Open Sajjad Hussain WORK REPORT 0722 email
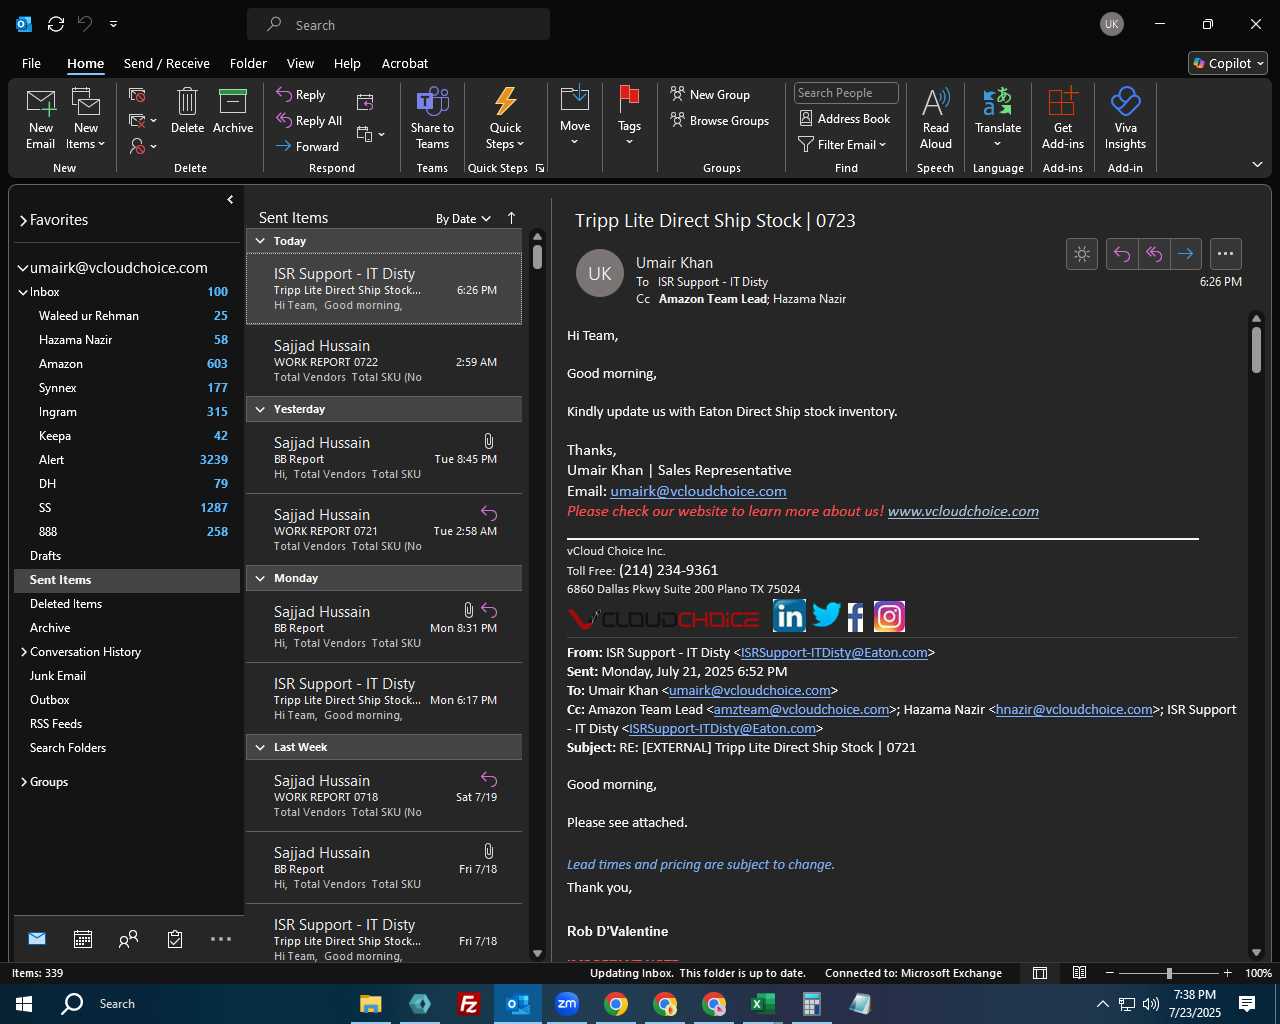The height and width of the screenshot is (1024, 1280). point(384,360)
